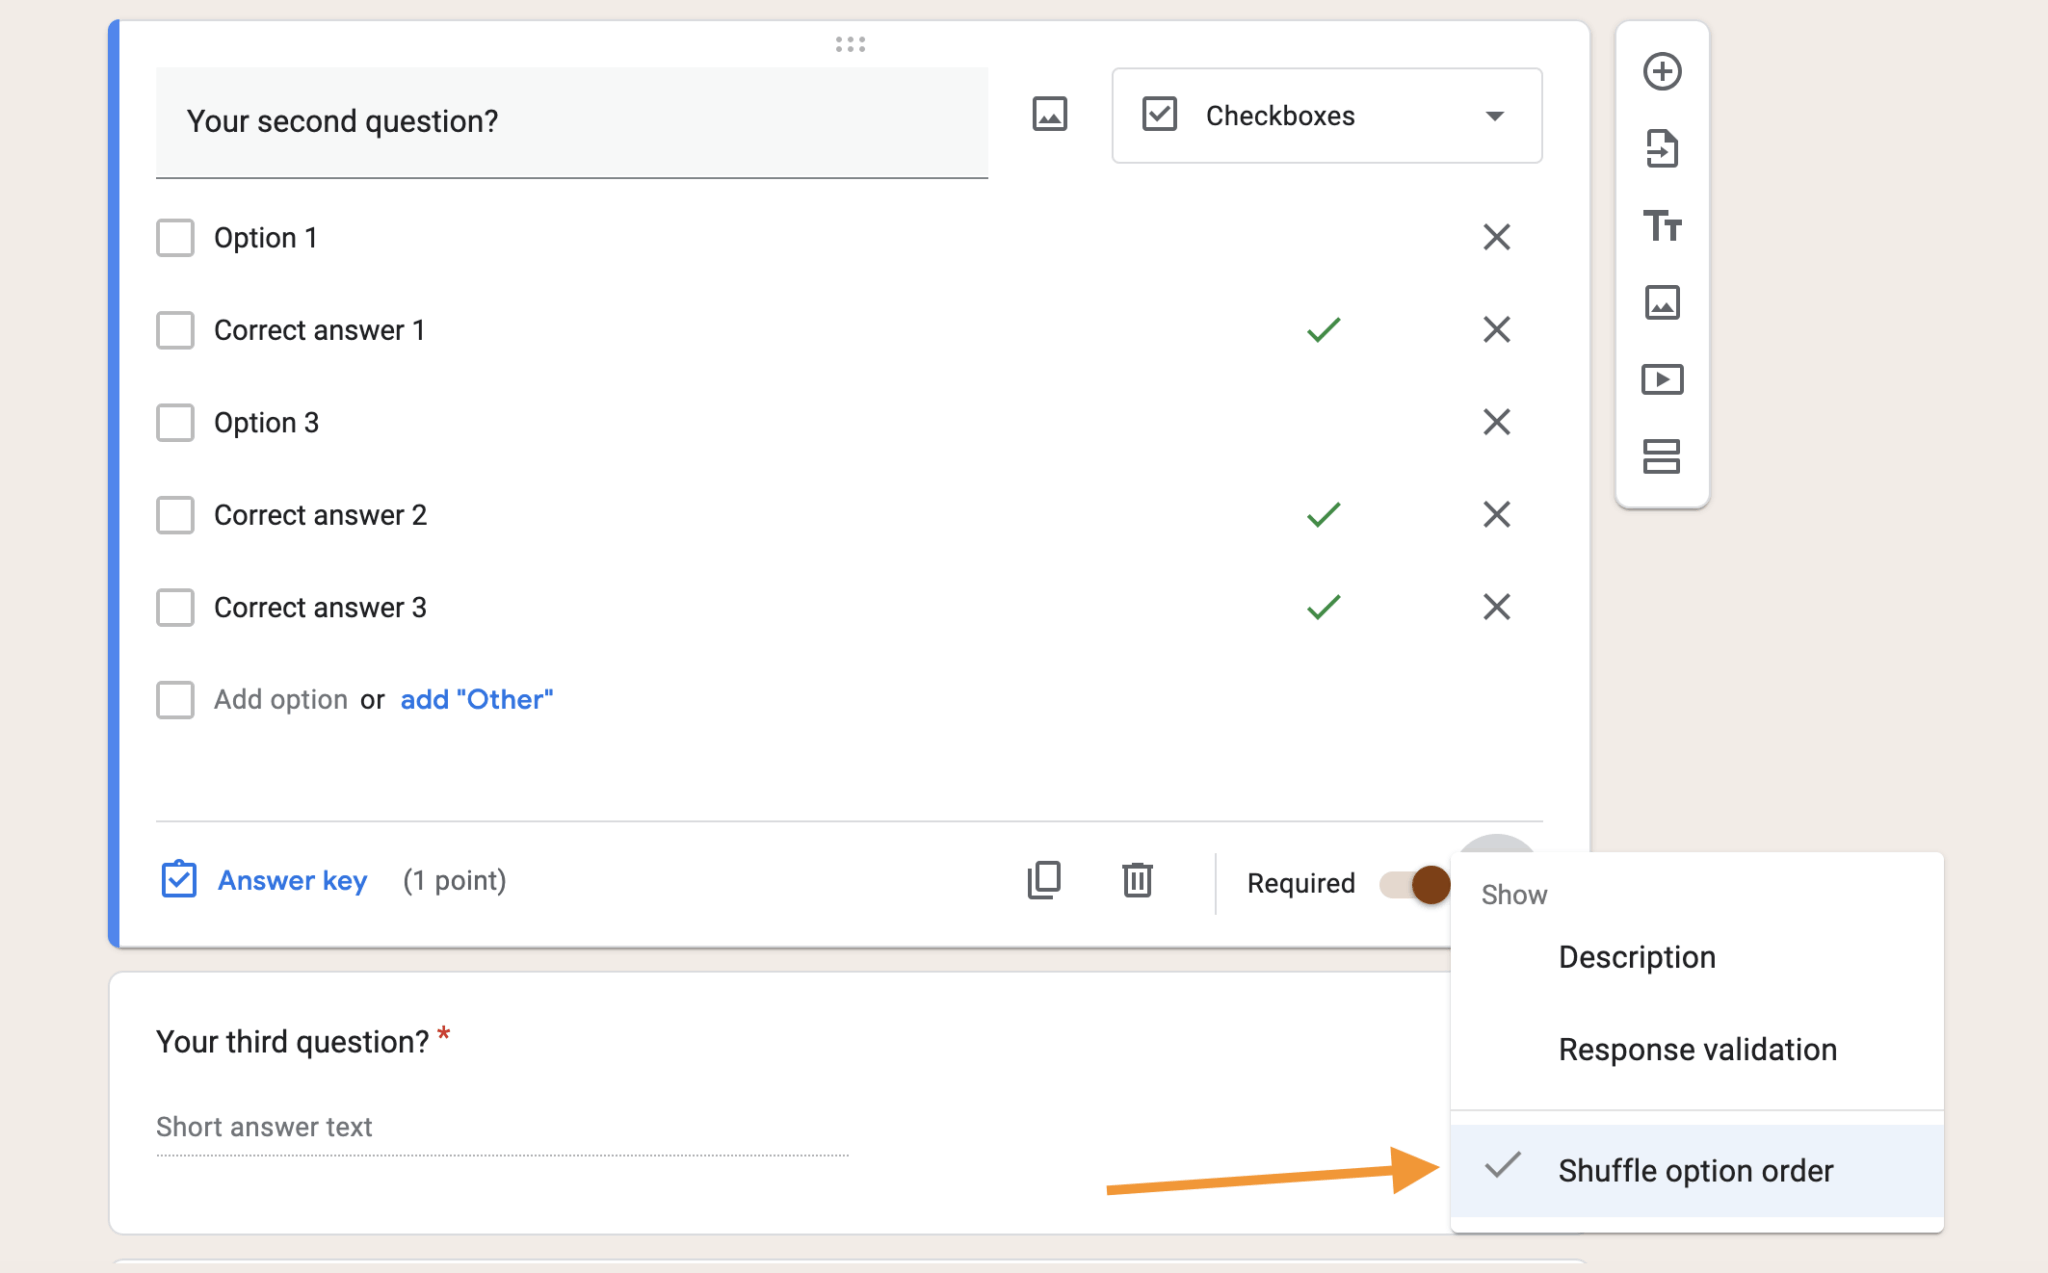Select the Add title and description icon
Image resolution: width=2048 pixels, height=1273 pixels.
(1662, 227)
